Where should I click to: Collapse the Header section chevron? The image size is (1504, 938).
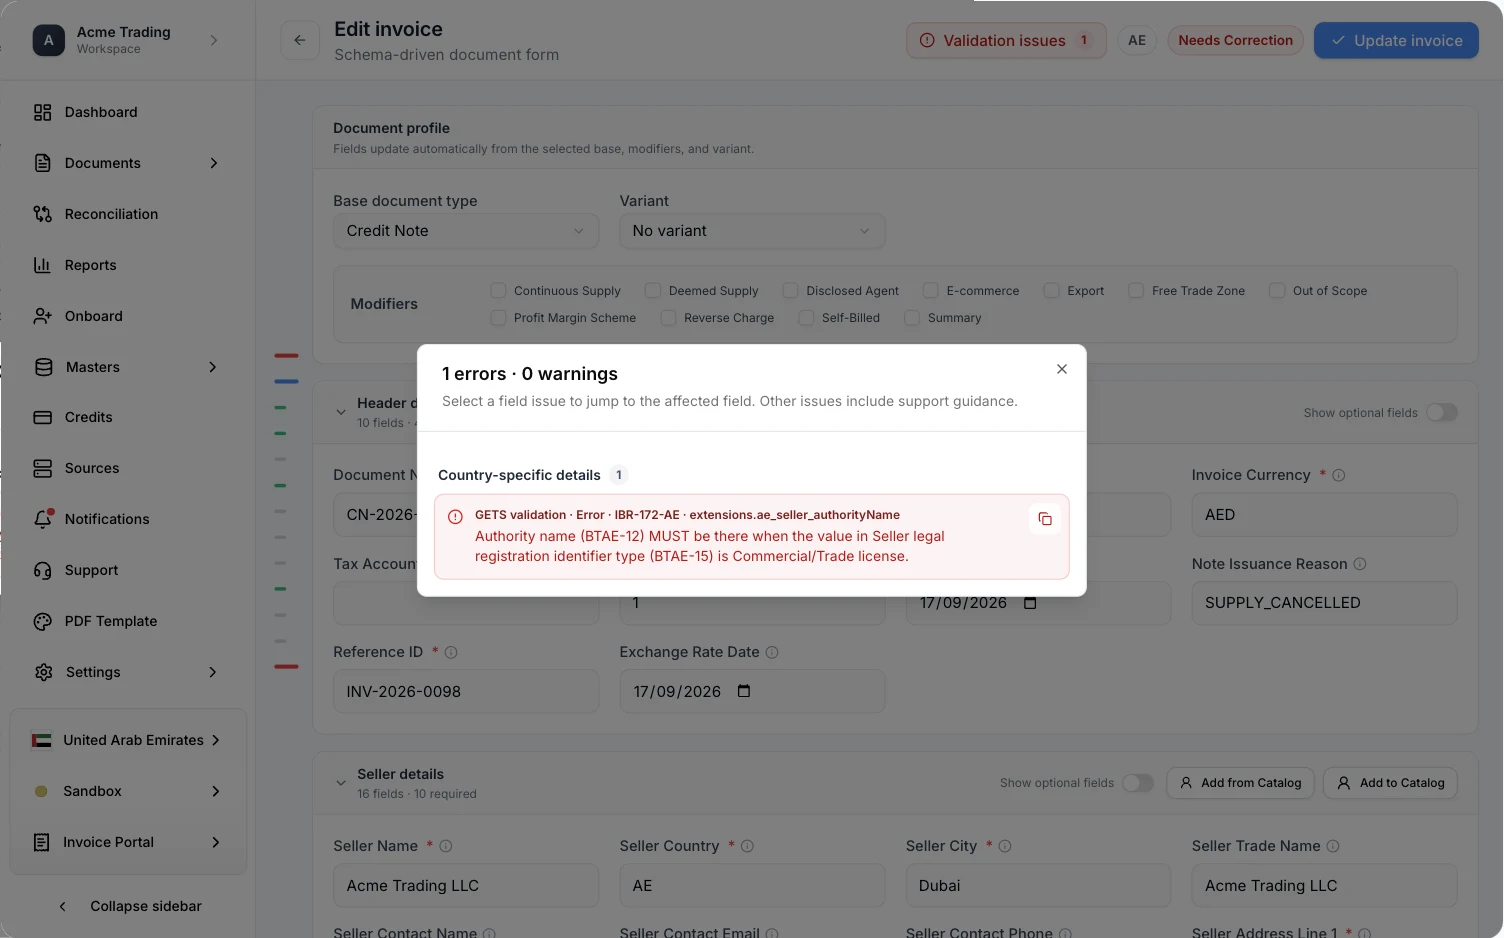(341, 412)
